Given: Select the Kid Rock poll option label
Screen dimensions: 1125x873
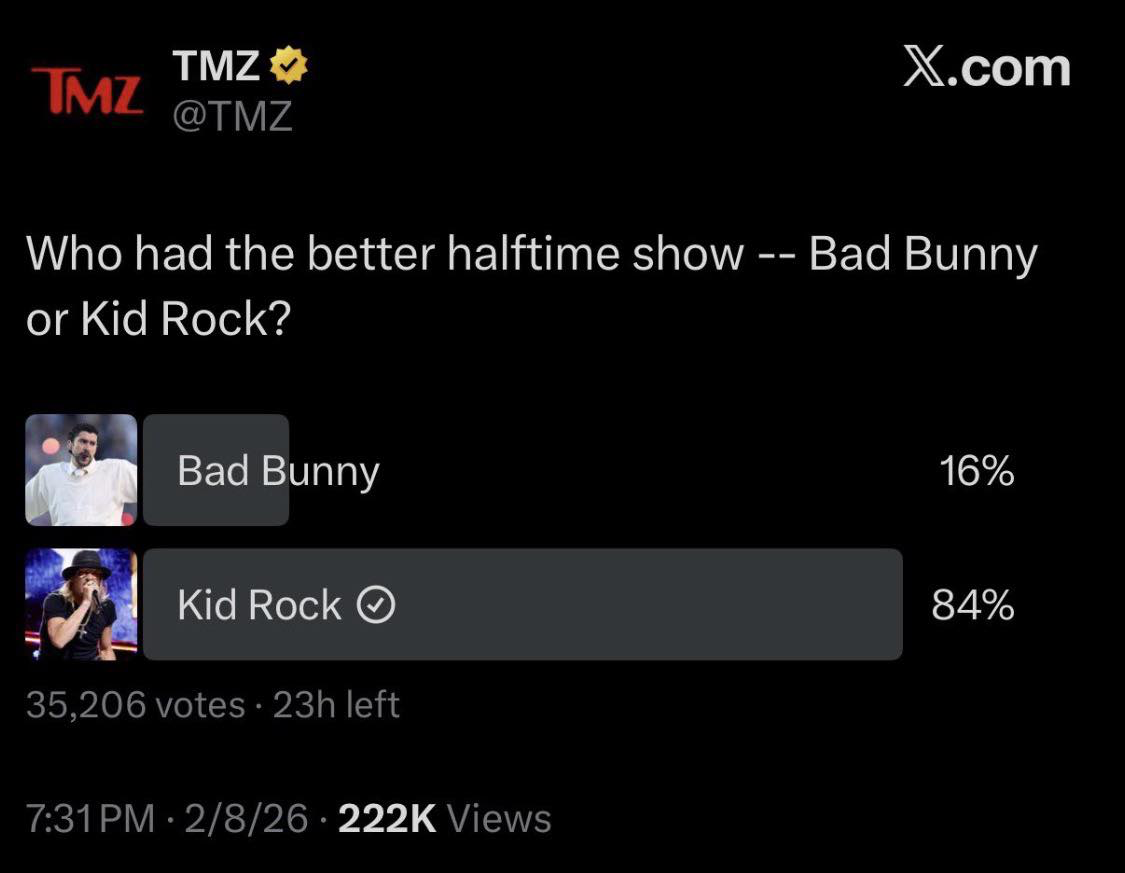Looking at the screenshot, I should (x=259, y=605).
